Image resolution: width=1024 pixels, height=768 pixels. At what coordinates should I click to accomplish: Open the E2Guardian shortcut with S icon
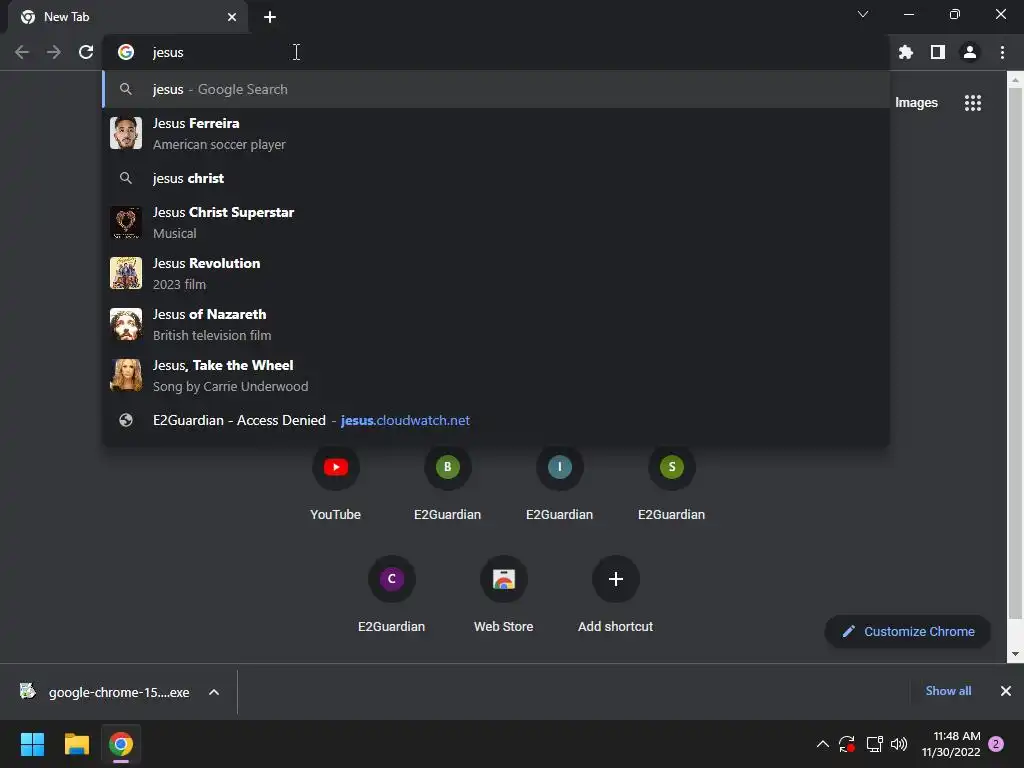(x=671, y=484)
